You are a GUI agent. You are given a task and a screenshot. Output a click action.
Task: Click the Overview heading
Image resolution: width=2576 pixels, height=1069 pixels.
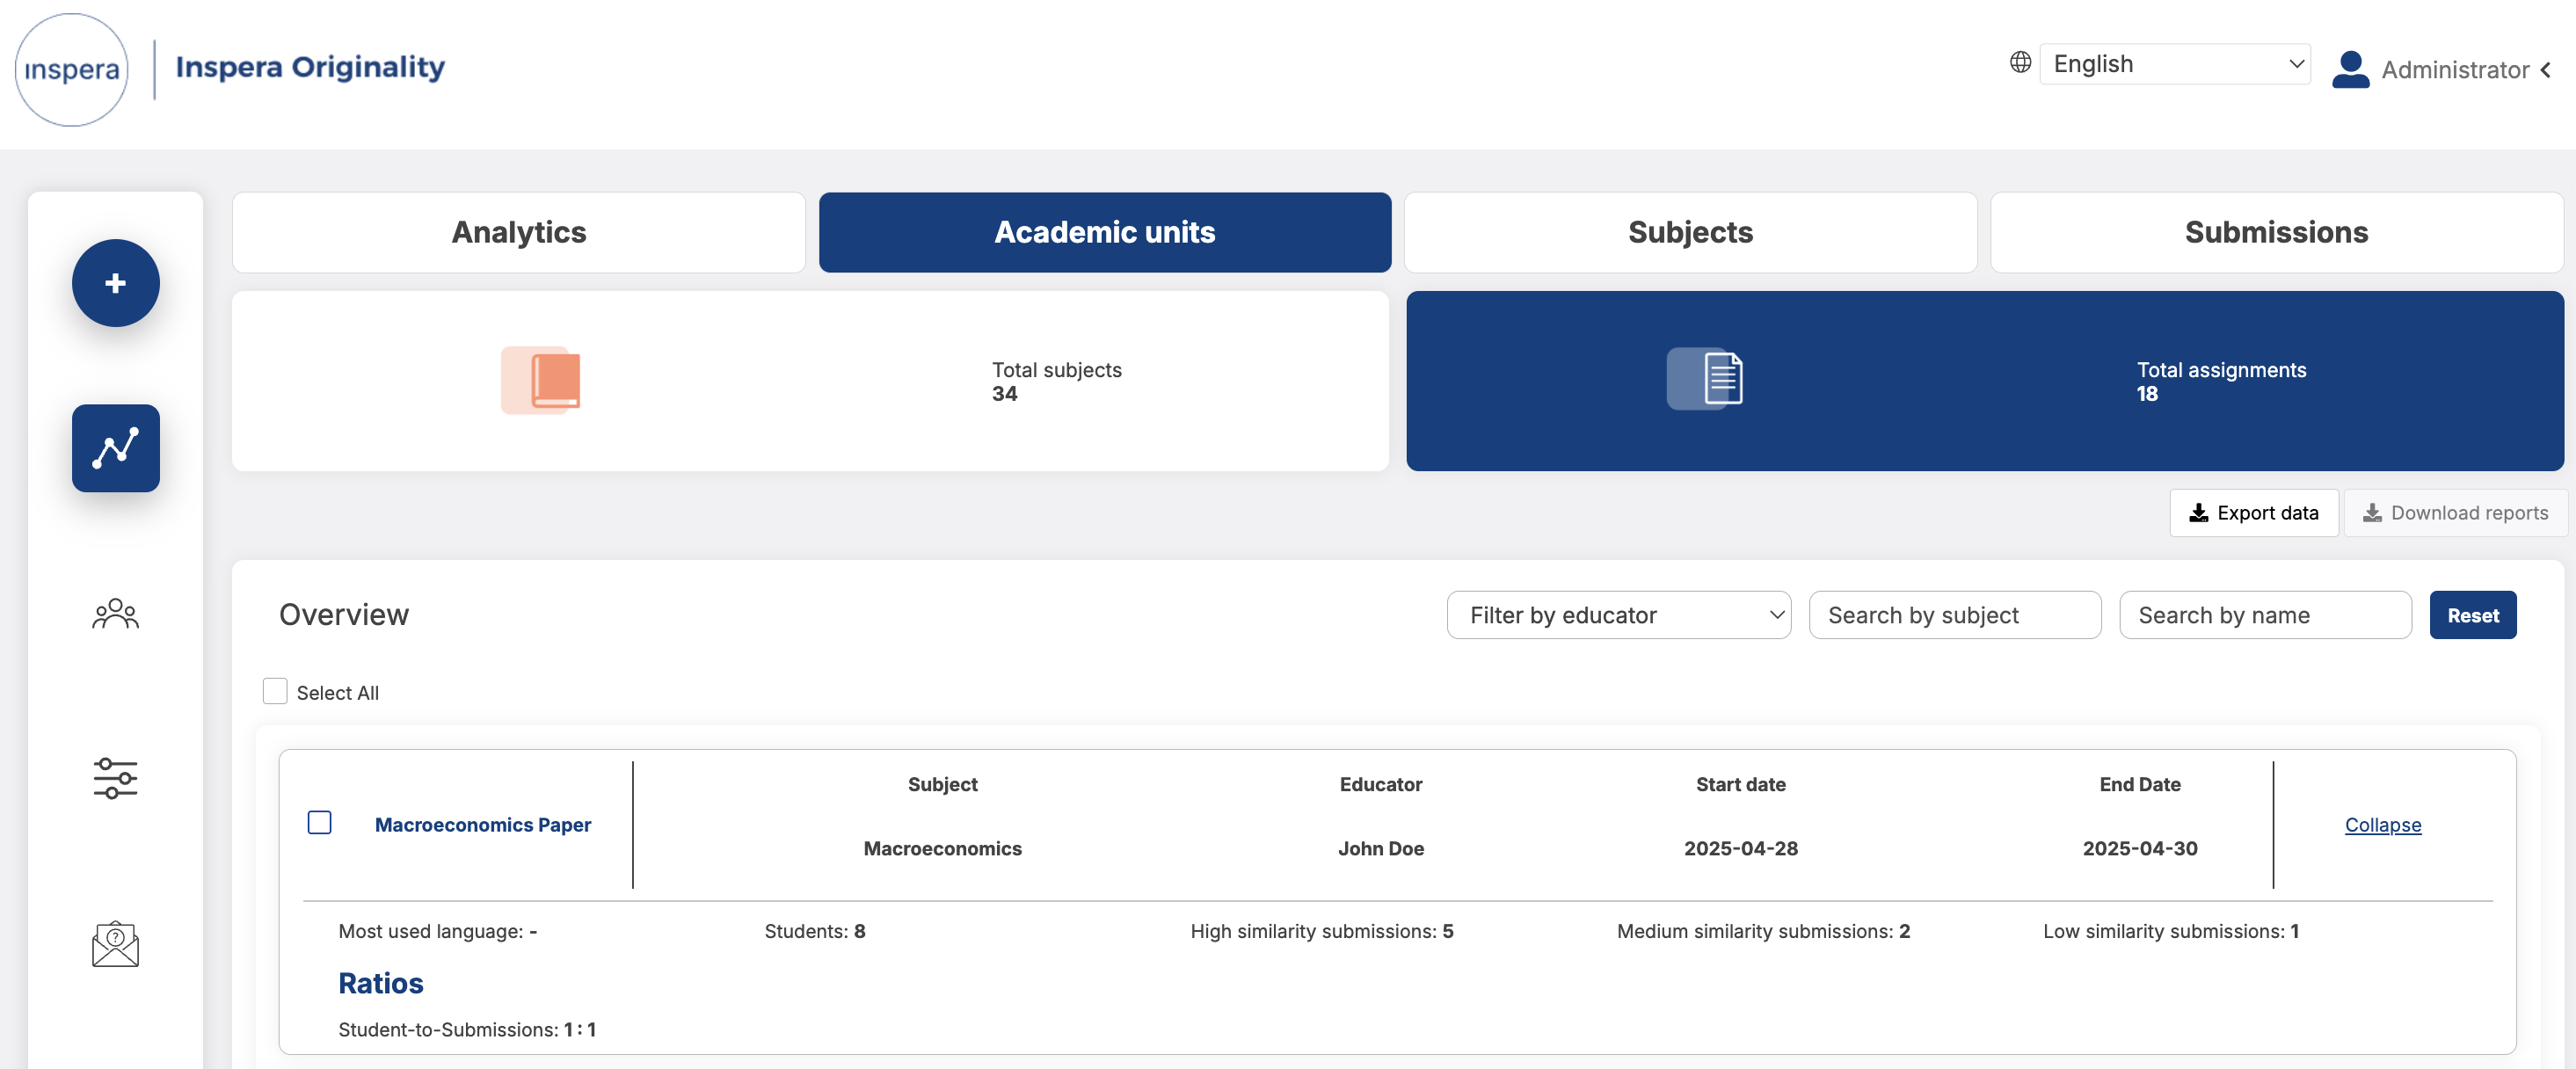343,615
